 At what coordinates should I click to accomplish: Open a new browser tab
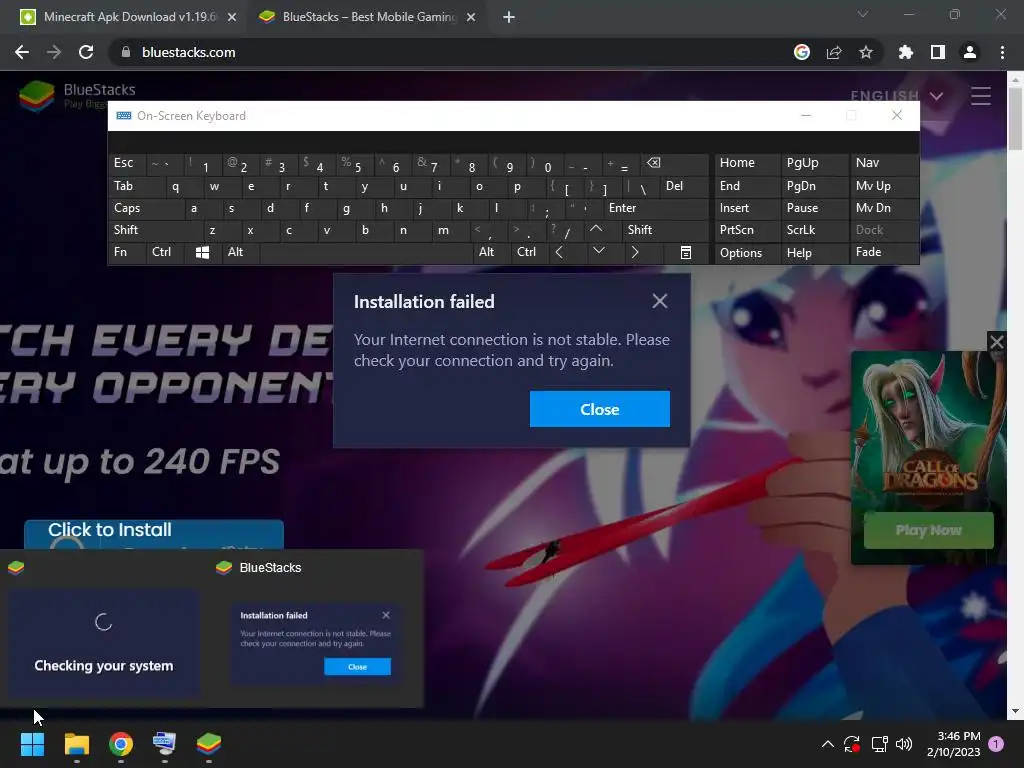[x=509, y=17]
